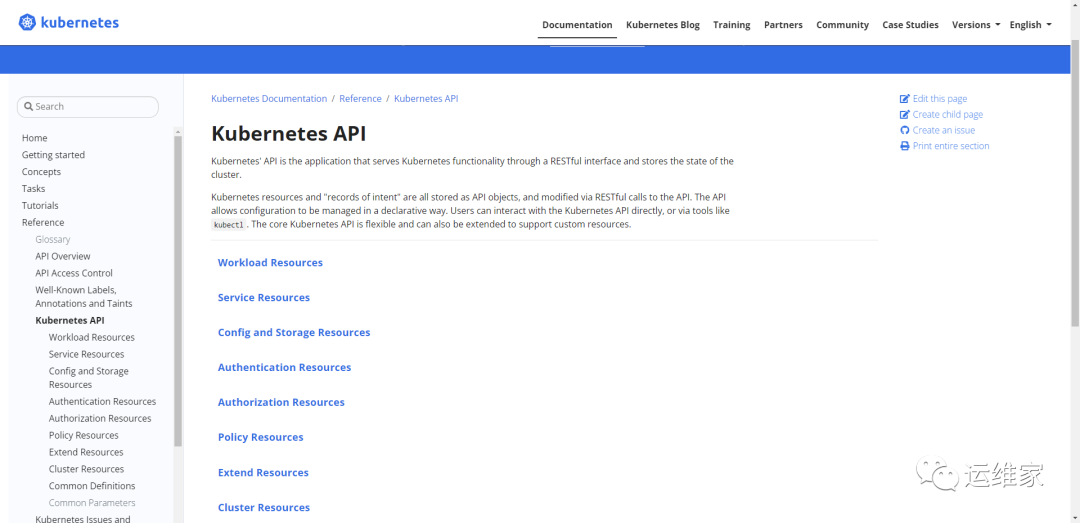The height and width of the screenshot is (523, 1080).
Task: Open Authorization Resources main content link
Action: click(281, 402)
